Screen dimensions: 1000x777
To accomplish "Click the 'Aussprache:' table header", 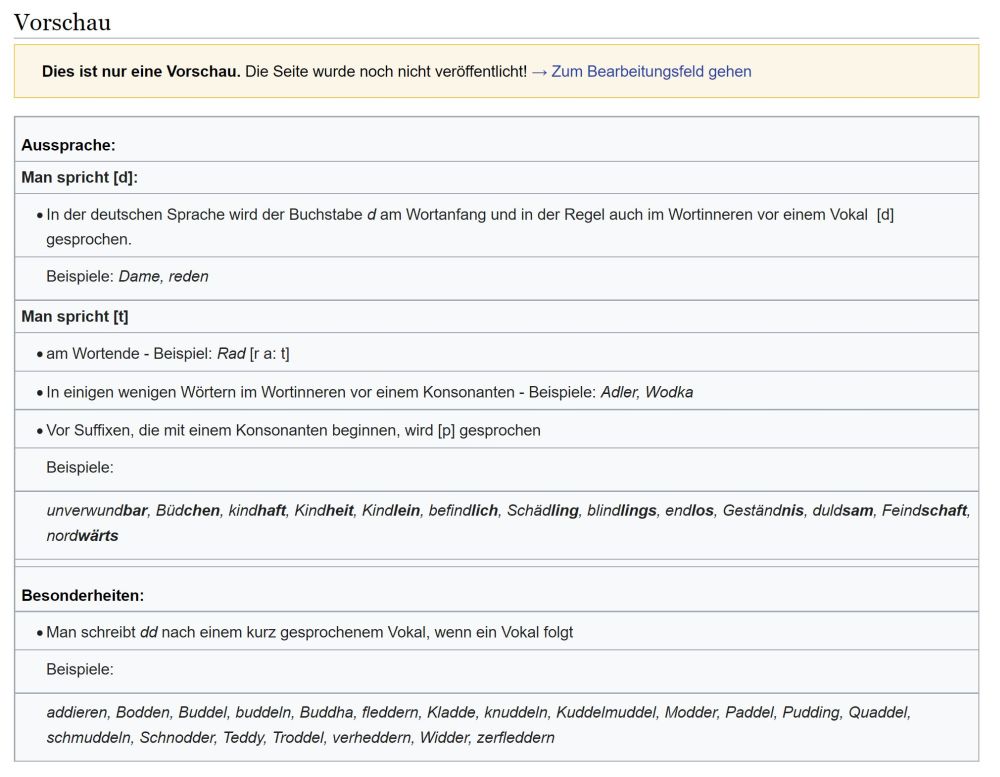I will click(x=68, y=145).
